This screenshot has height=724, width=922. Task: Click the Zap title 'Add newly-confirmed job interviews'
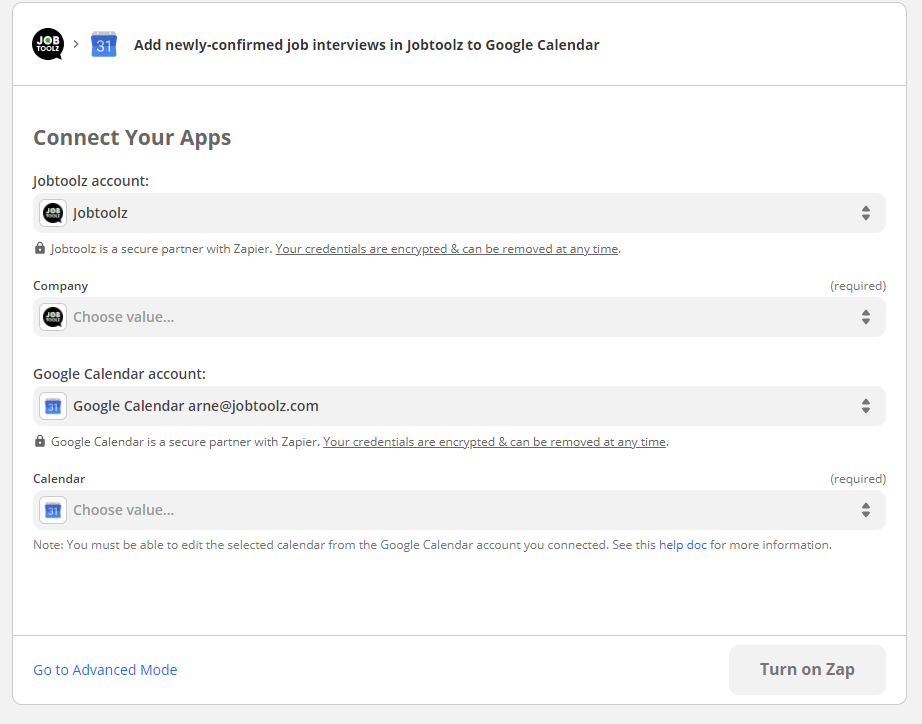pos(366,45)
